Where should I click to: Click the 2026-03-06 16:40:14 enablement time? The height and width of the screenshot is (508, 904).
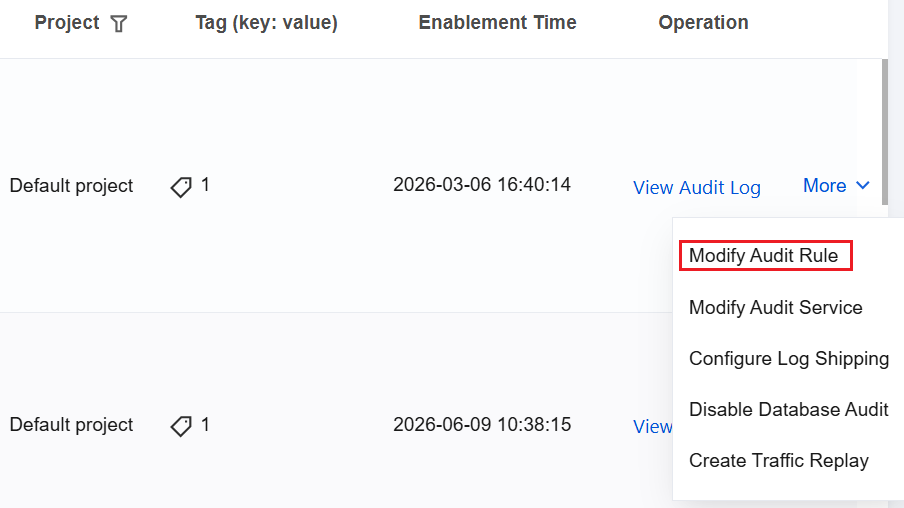(x=482, y=185)
